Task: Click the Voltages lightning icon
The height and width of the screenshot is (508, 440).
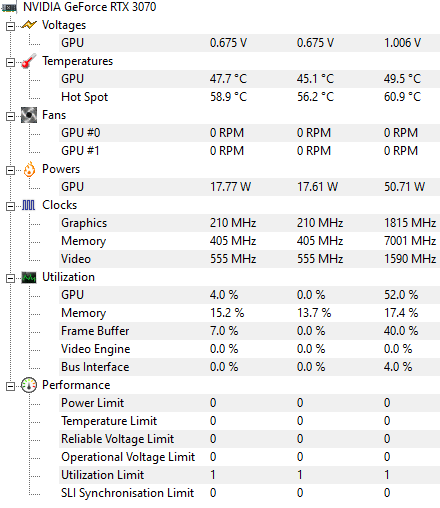Action: tap(29, 25)
